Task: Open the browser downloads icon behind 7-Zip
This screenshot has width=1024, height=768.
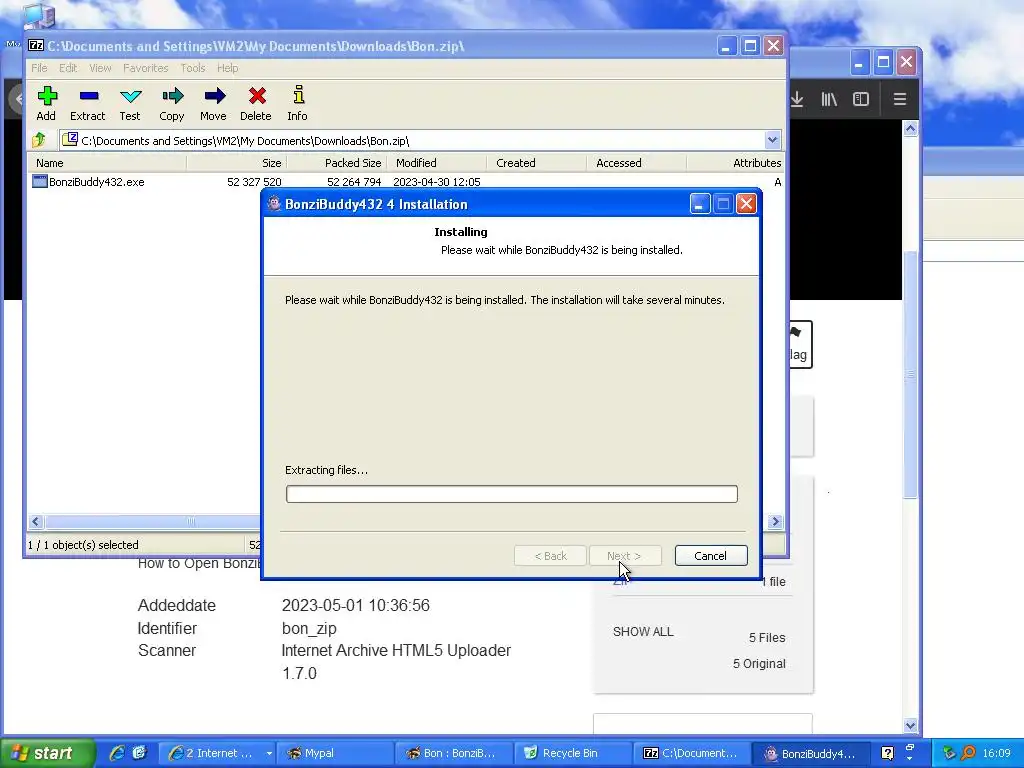Action: click(x=797, y=99)
